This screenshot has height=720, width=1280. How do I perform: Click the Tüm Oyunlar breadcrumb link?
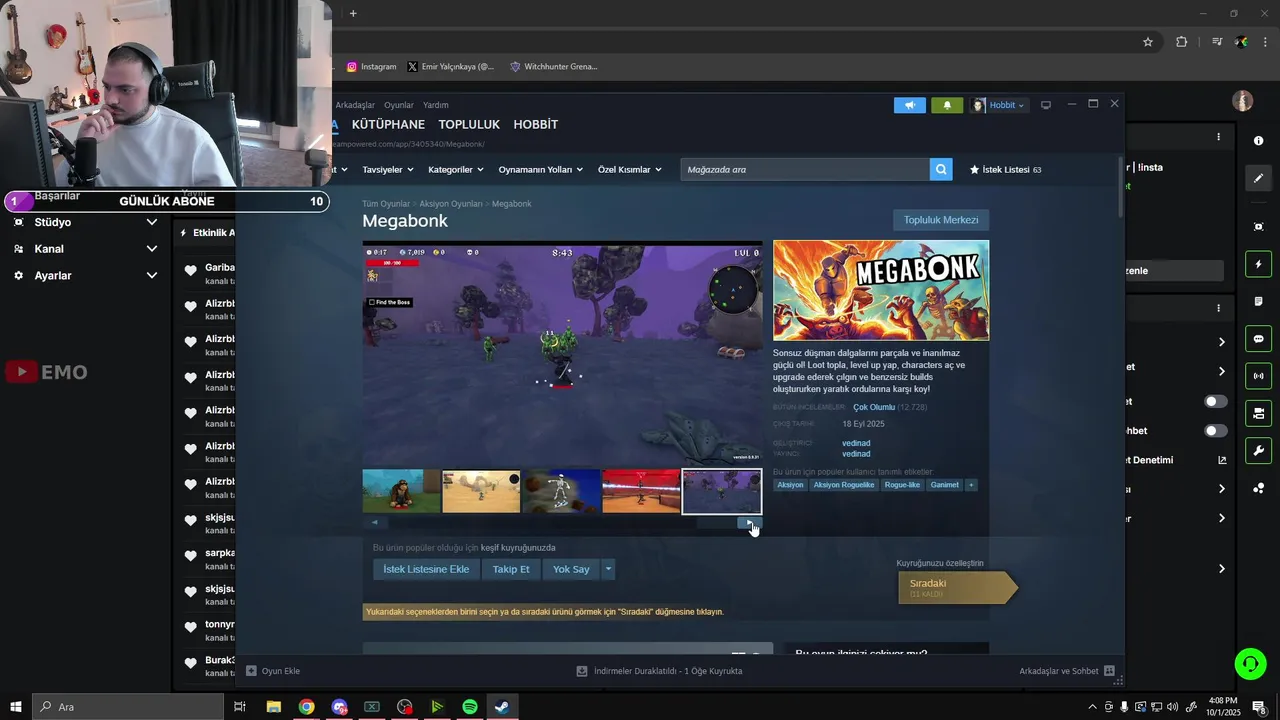(386, 204)
